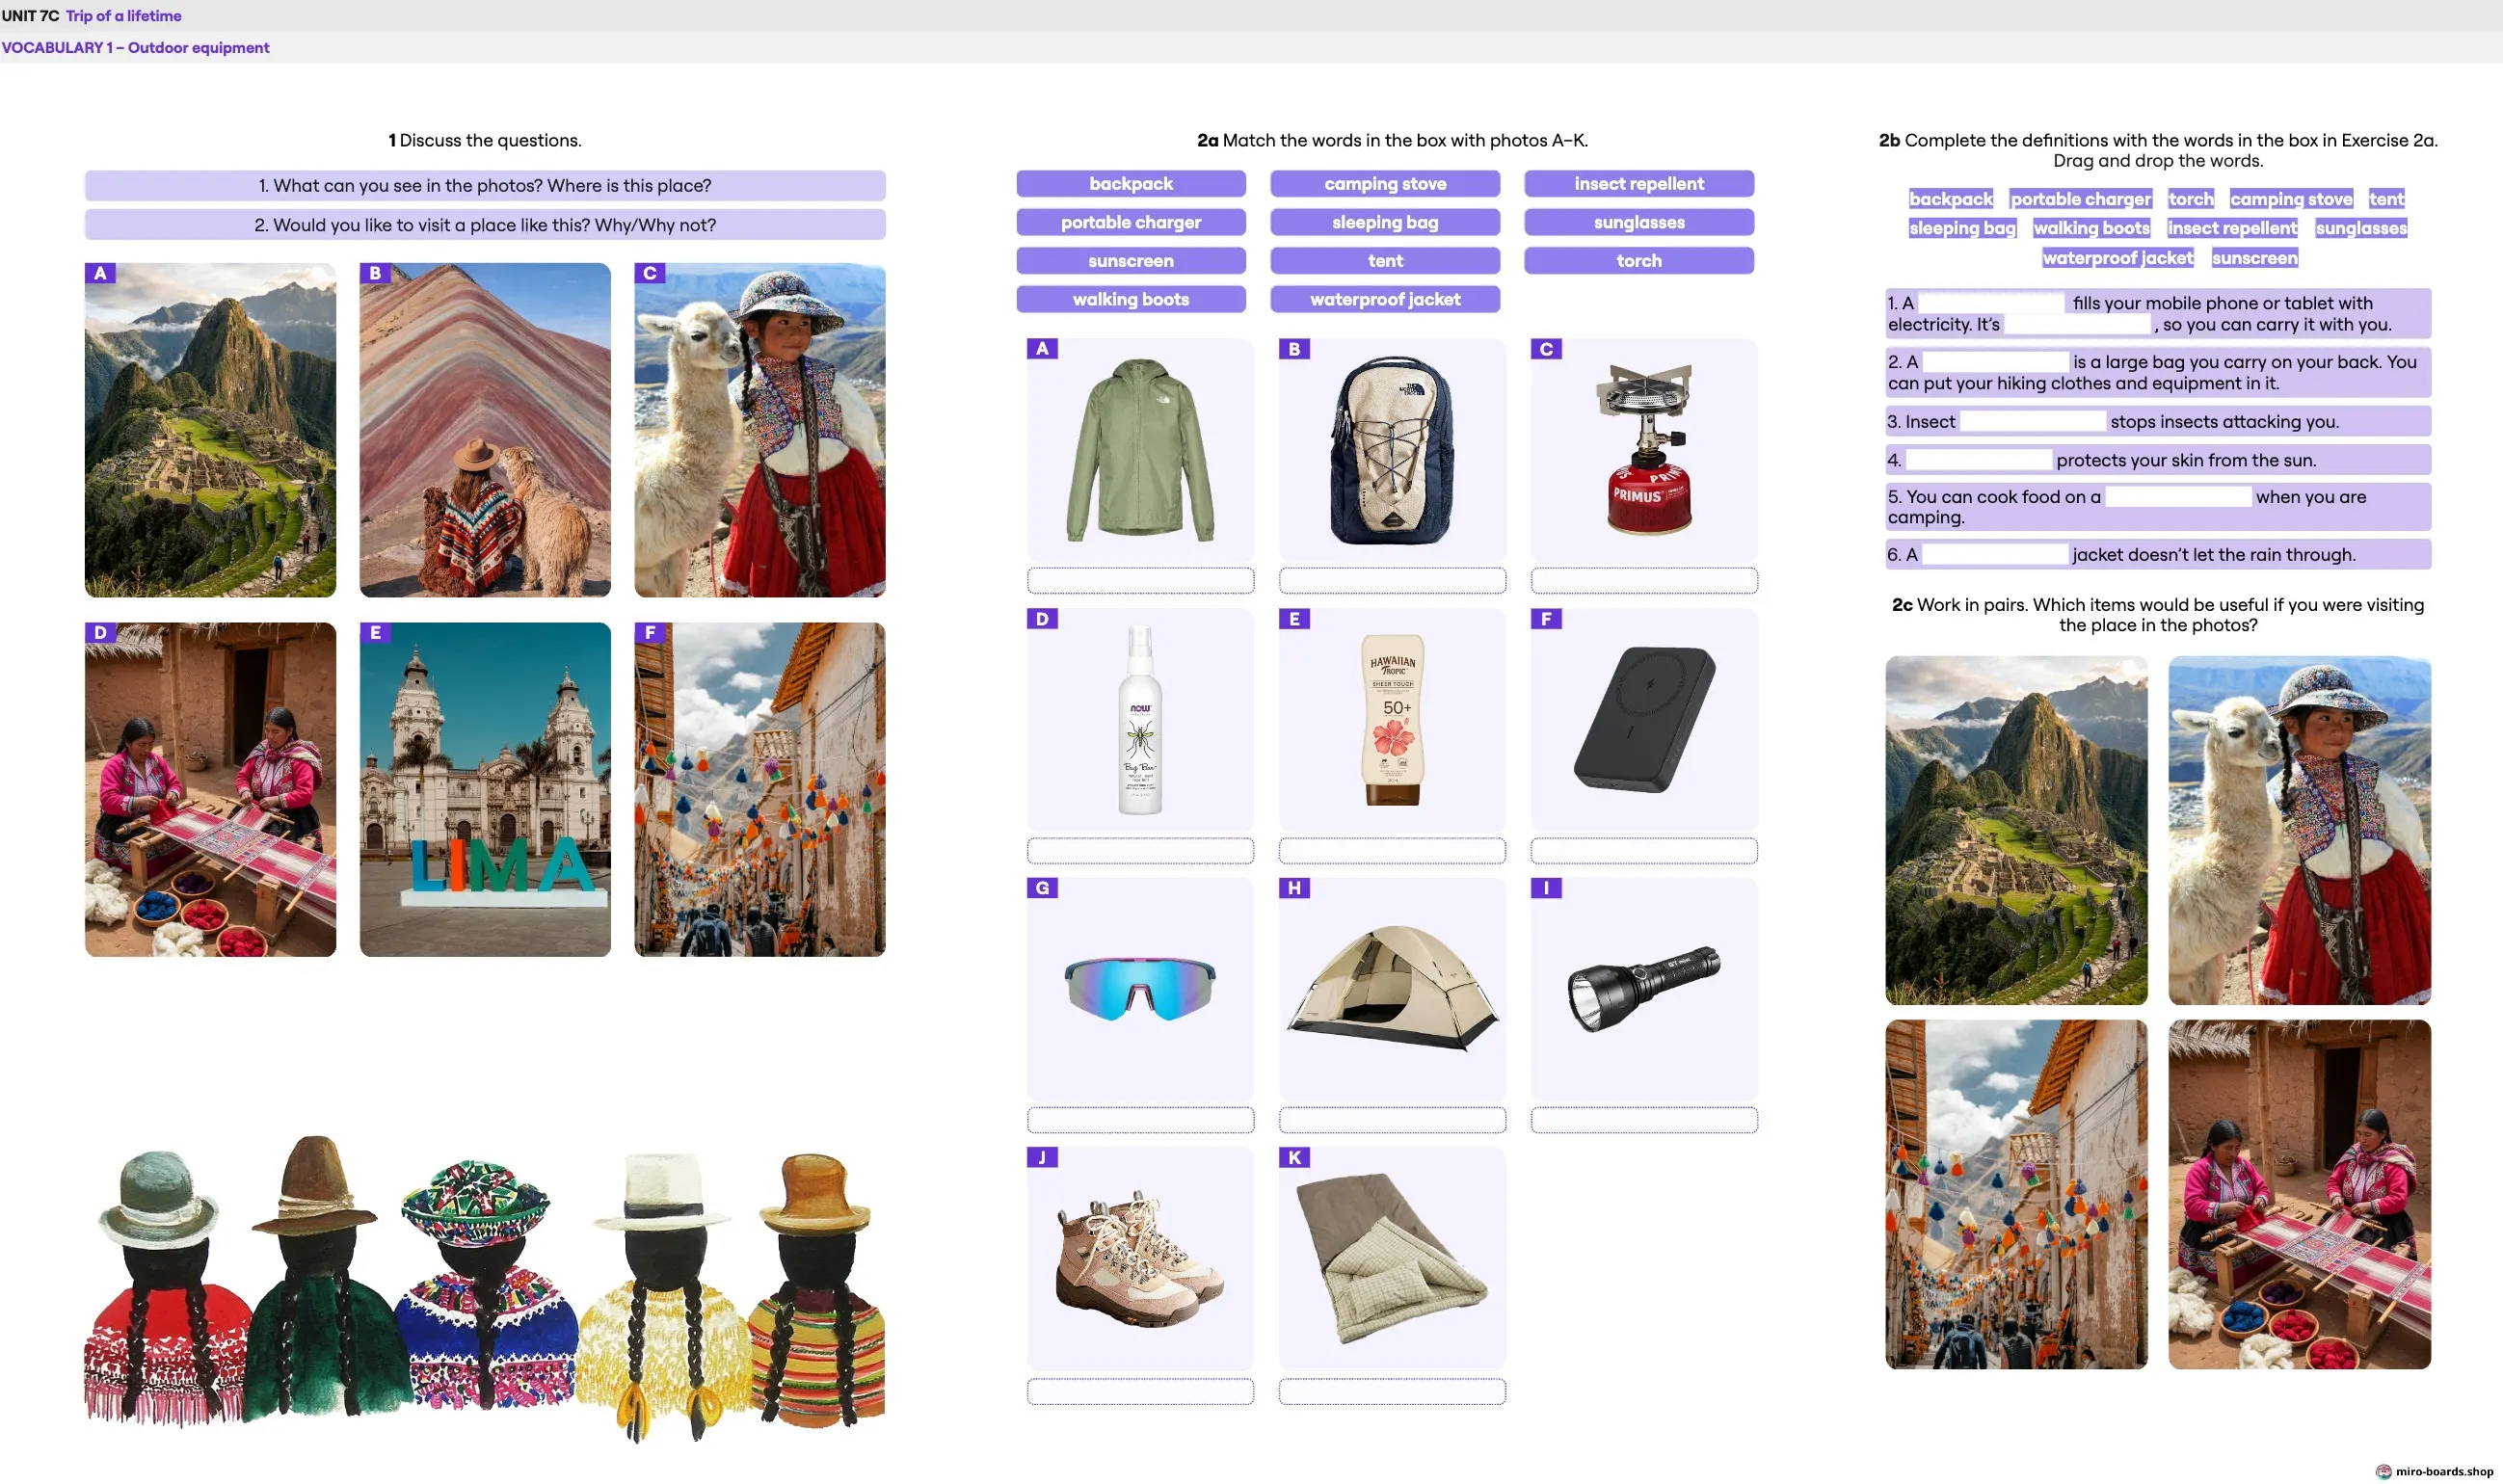Click the hiking boots photo J

[x=1139, y=1259]
